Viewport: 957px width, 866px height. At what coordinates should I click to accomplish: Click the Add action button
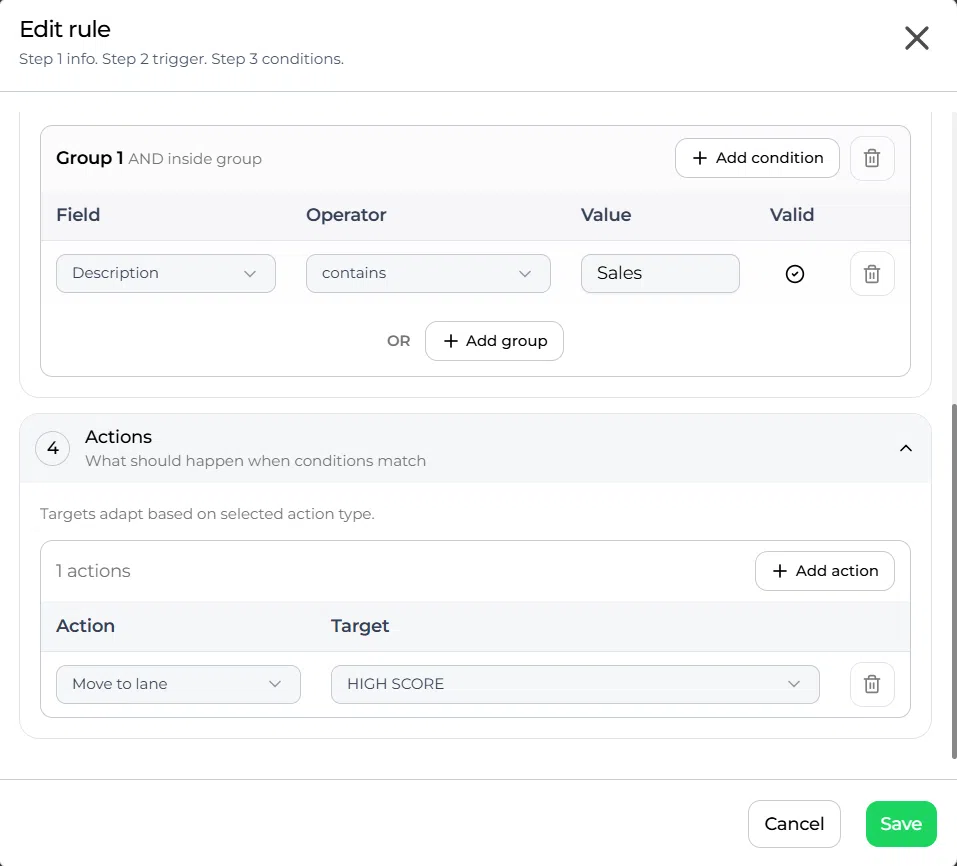[825, 571]
